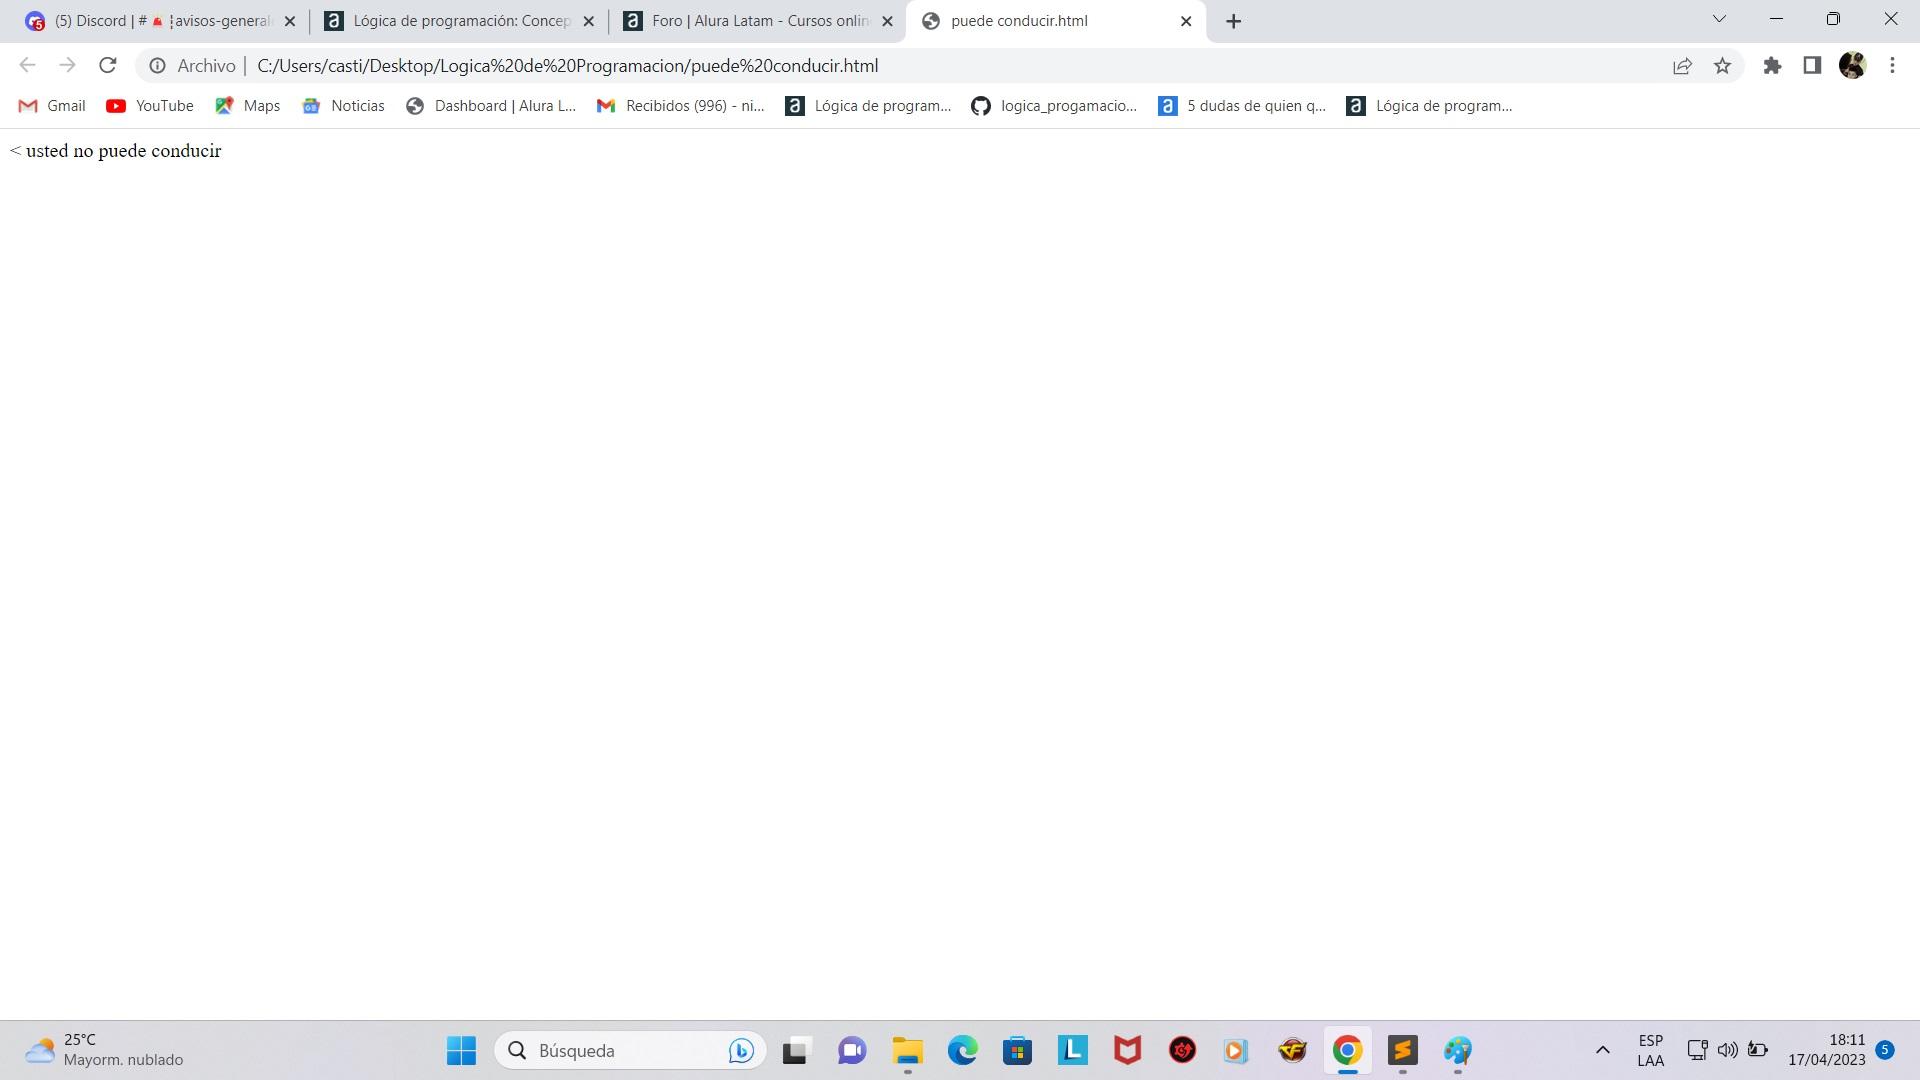Viewport: 1920px width, 1080px height.
Task: Open the browser extensions menu
Action: 1774,66
